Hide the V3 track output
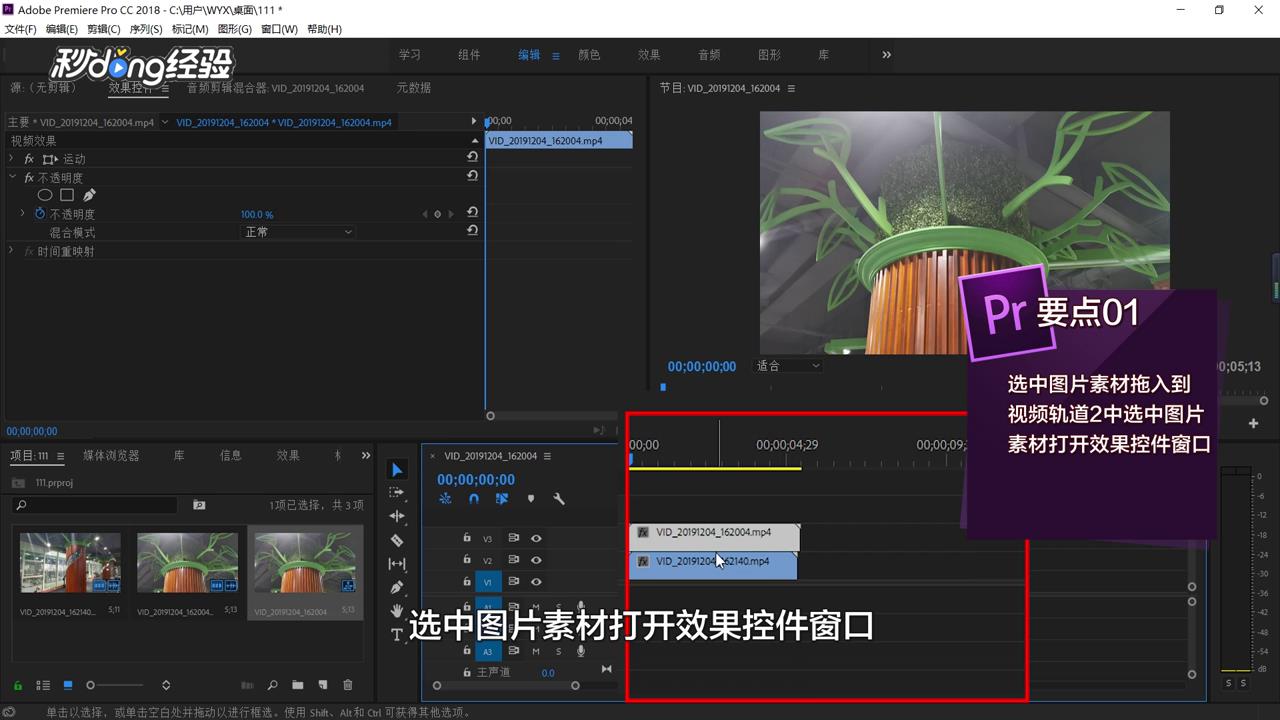 (x=536, y=538)
